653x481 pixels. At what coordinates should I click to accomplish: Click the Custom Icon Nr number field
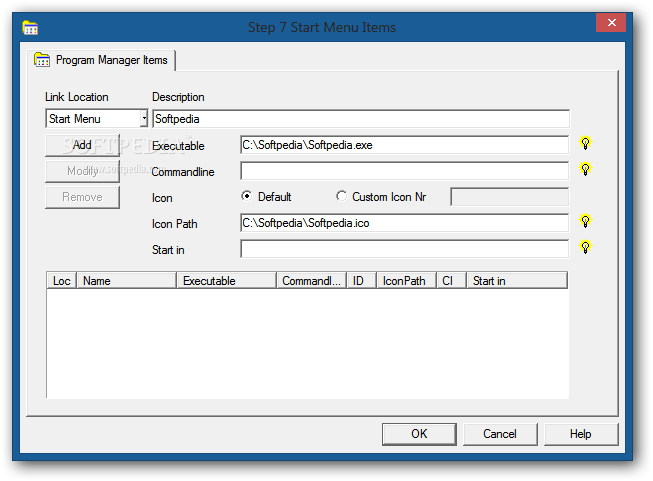coord(509,197)
